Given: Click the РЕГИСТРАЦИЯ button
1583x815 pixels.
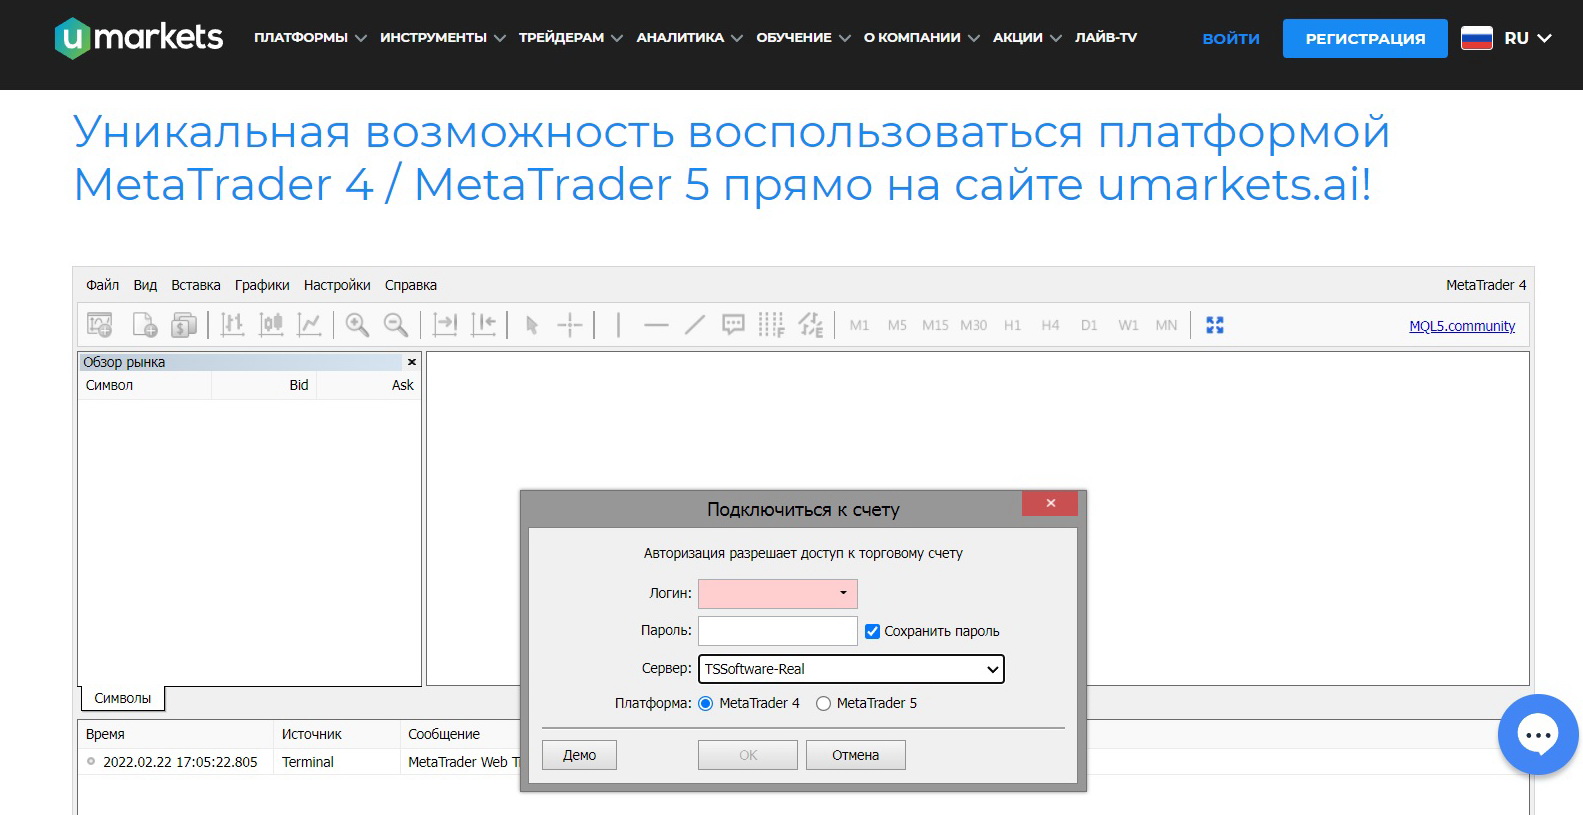Looking at the screenshot, I should coord(1365,38).
